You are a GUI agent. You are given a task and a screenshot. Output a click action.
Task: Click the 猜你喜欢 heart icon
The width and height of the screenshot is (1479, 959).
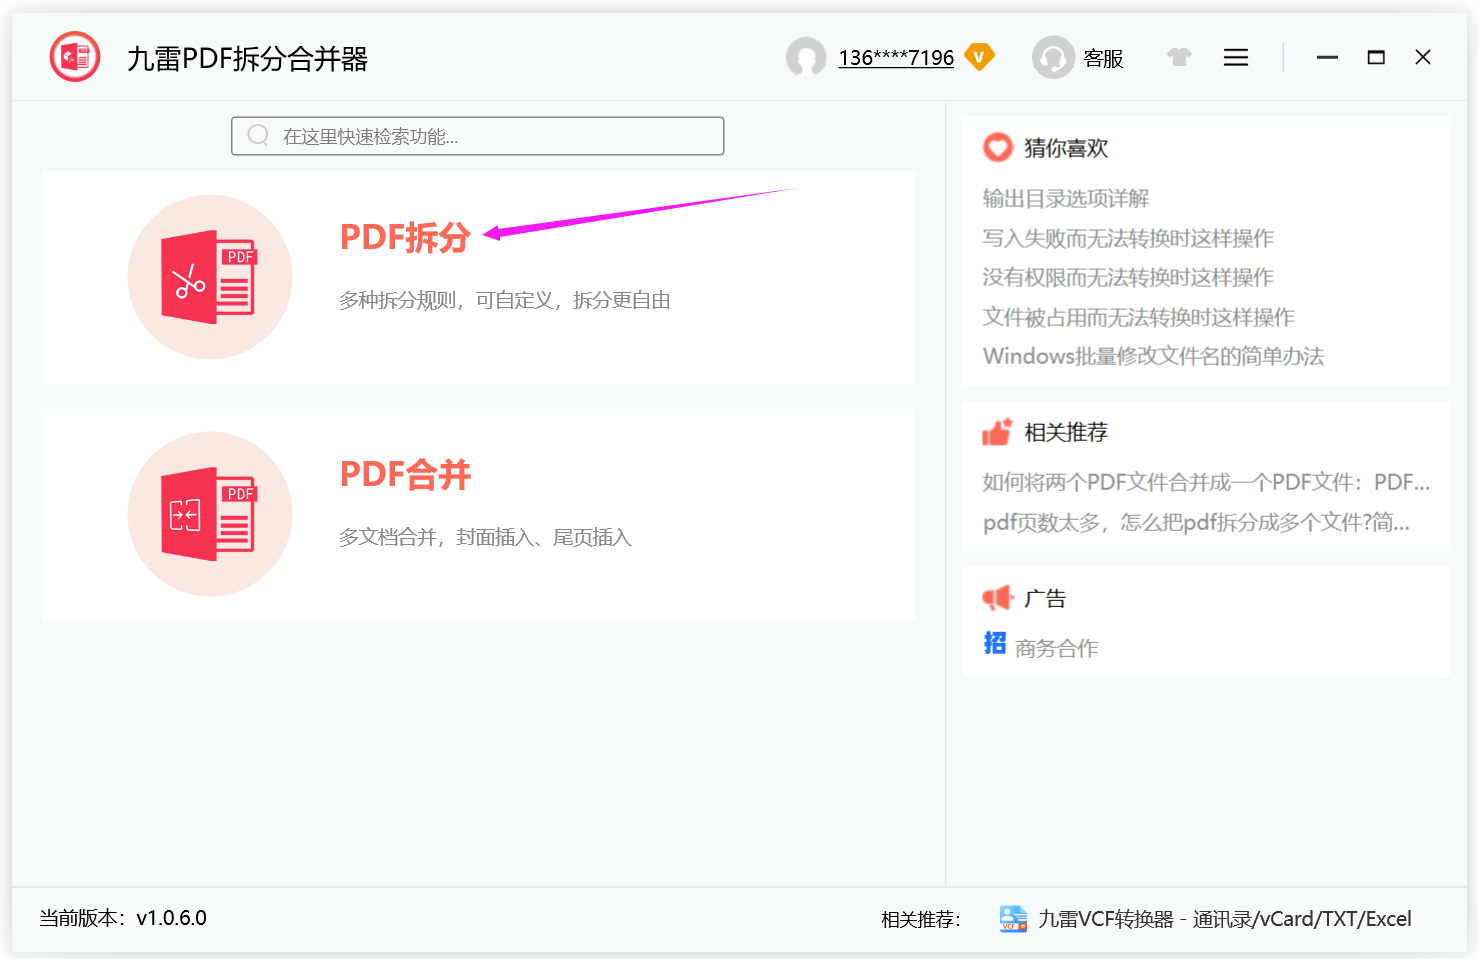click(x=998, y=148)
